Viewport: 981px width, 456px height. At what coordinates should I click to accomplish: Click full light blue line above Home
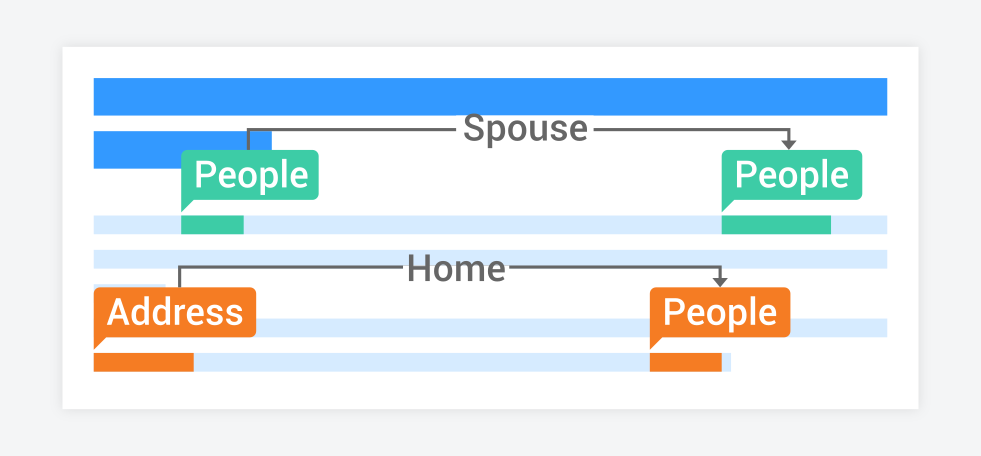click(x=490, y=259)
